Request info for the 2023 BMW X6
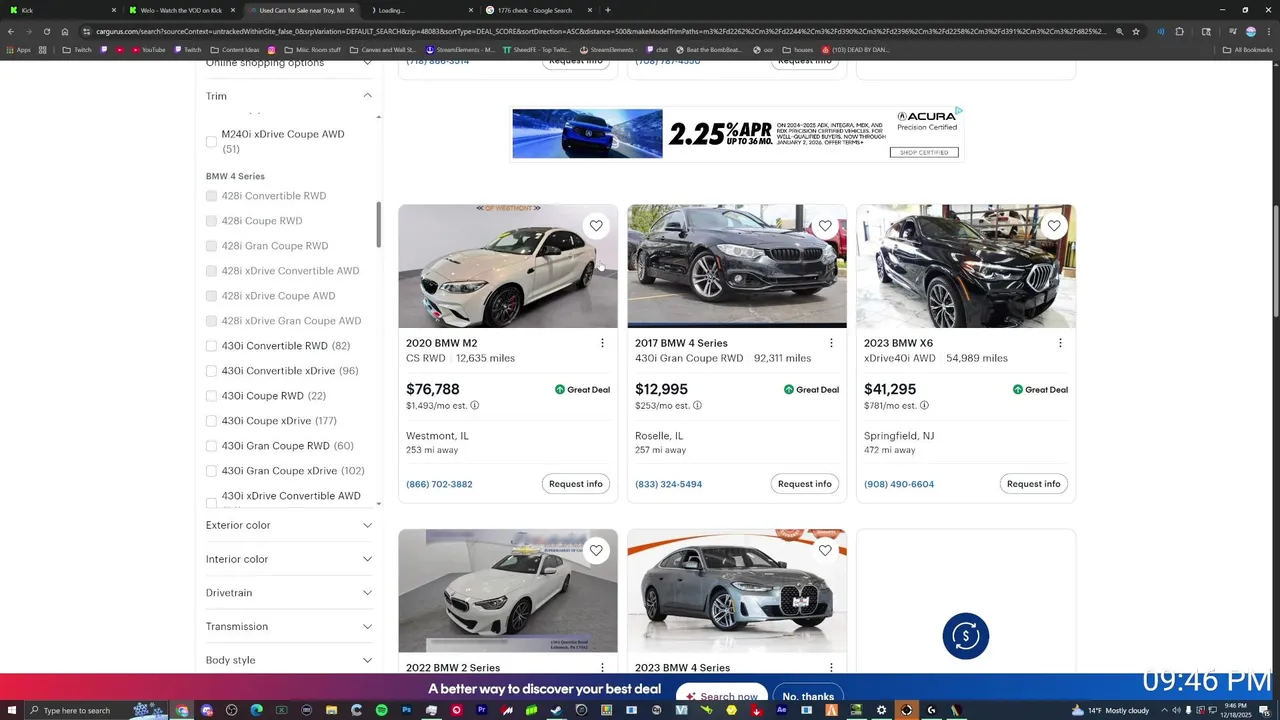 tap(1034, 484)
